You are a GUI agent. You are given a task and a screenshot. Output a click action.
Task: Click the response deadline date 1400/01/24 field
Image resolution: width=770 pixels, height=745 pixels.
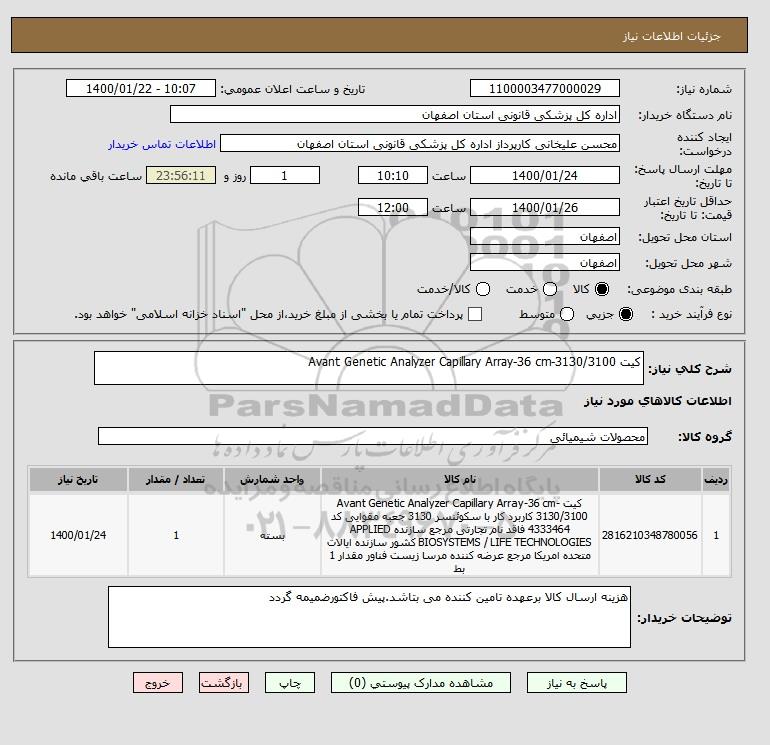[x=545, y=175]
